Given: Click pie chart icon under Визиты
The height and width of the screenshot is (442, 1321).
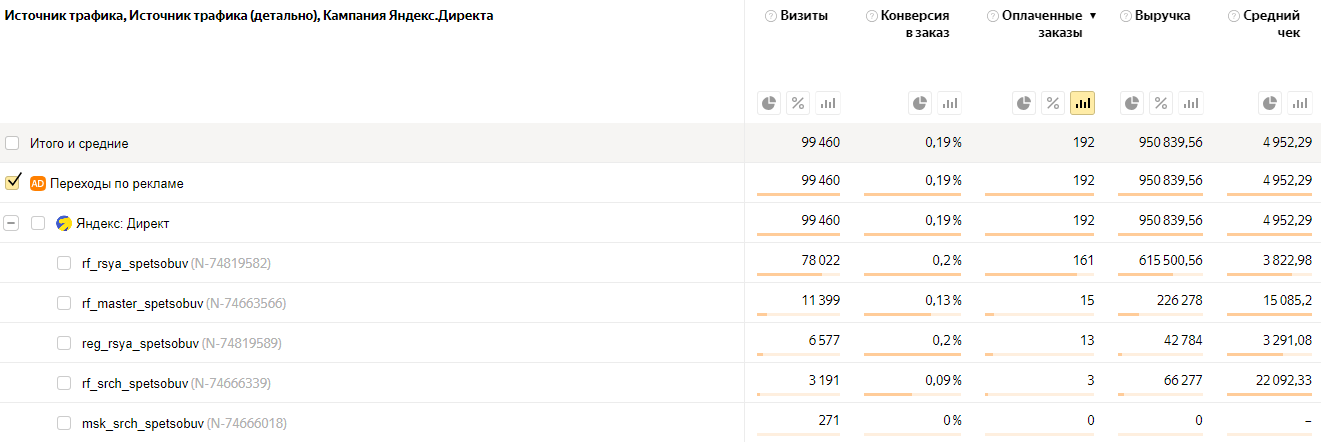Looking at the screenshot, I should (769, 103).
